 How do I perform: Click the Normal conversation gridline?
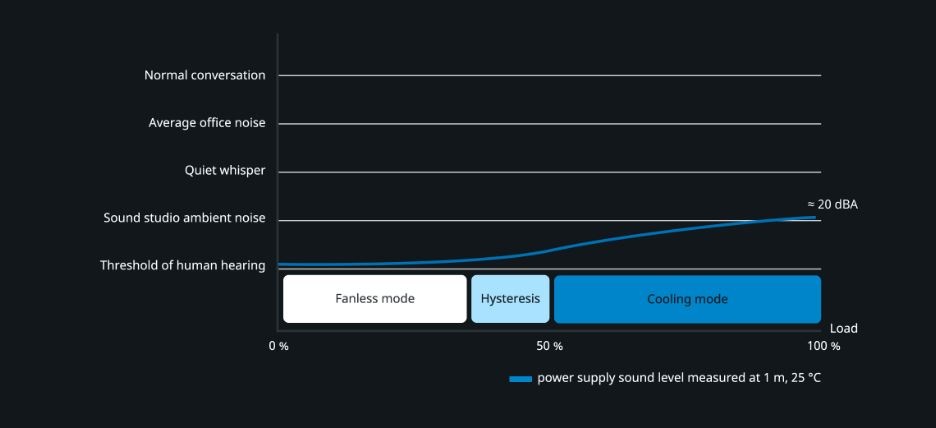tap(550, 75)
